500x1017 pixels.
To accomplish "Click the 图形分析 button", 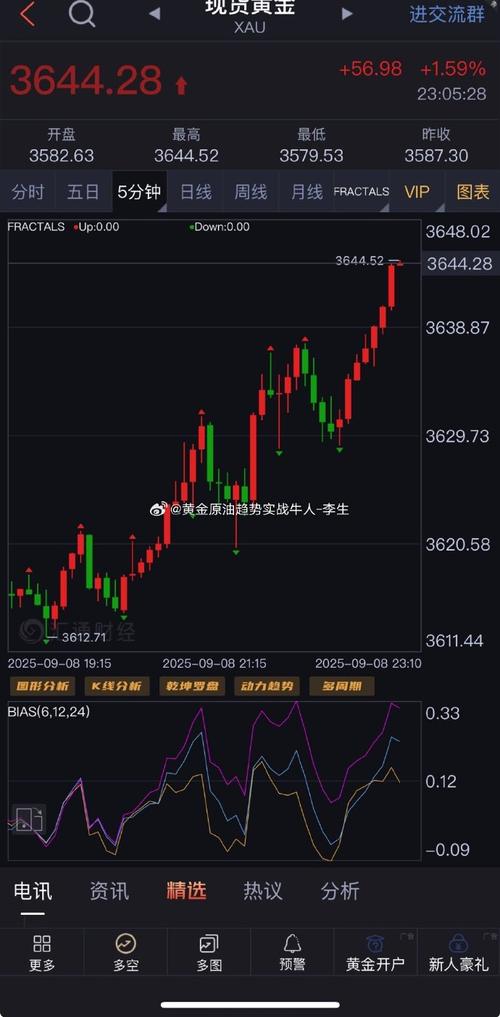I will (x=42, y=686).
